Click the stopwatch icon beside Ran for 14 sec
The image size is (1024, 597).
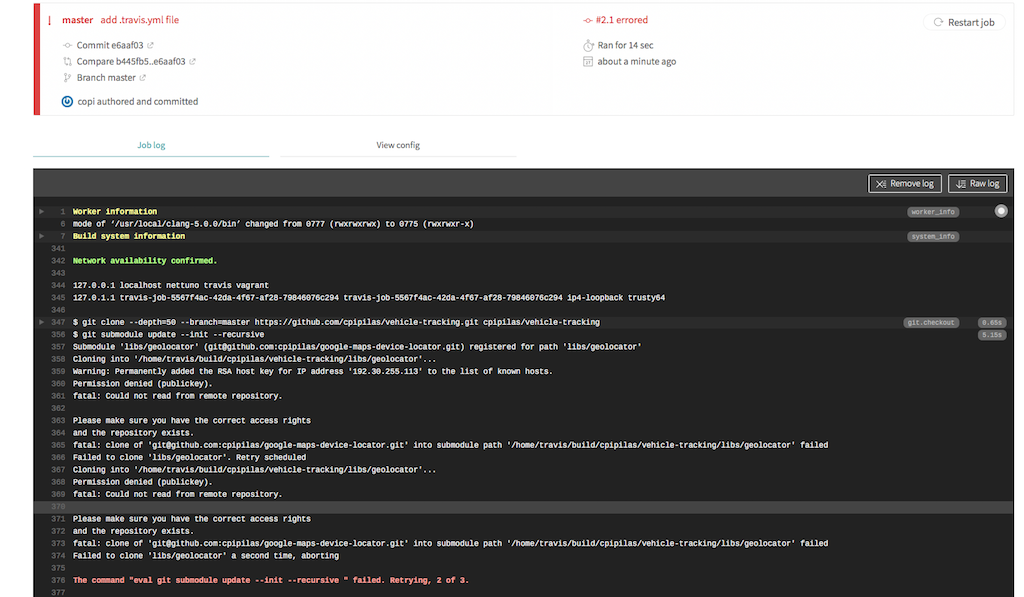click(588, 45)
